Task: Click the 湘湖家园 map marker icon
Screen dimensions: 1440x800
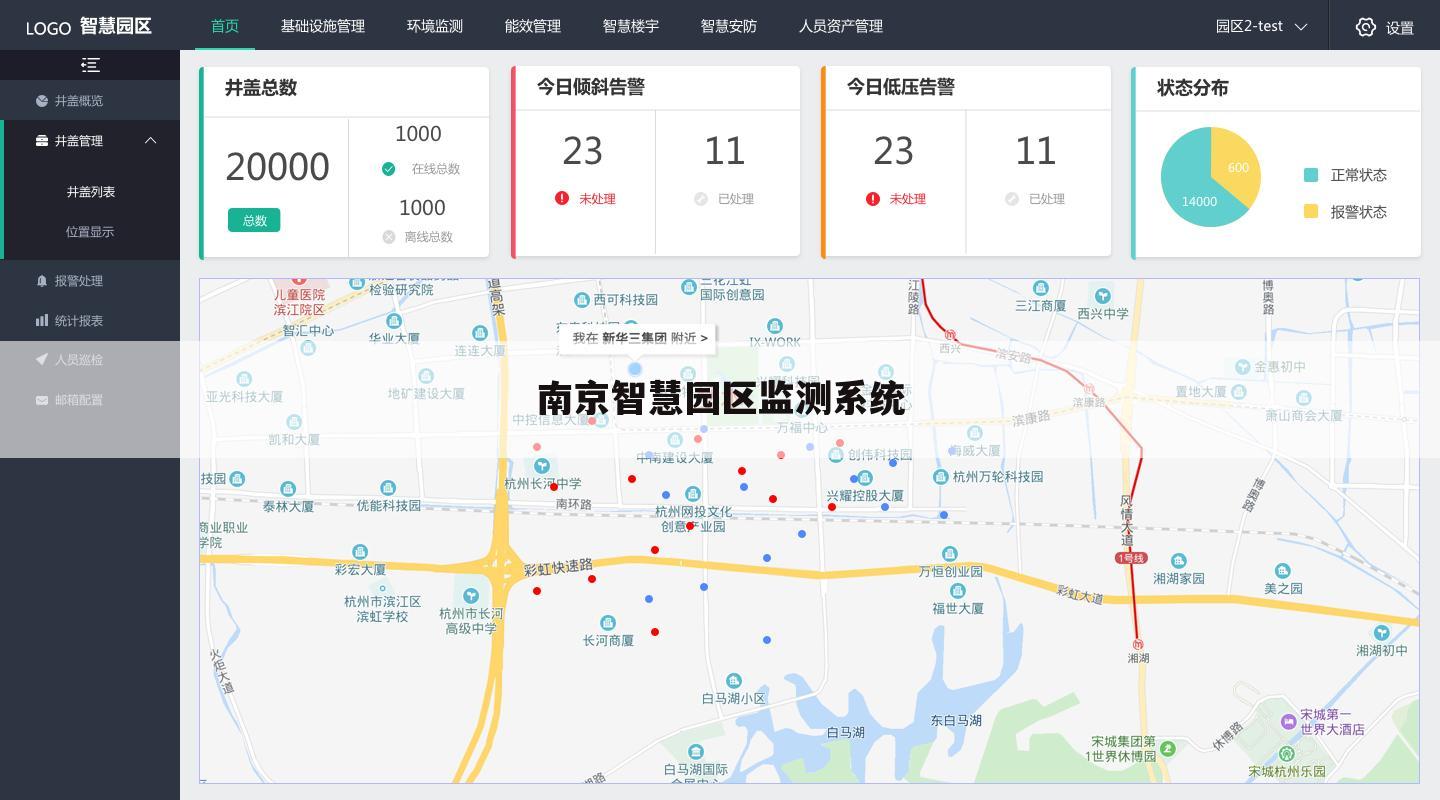Action: (x=1179, y=561)
